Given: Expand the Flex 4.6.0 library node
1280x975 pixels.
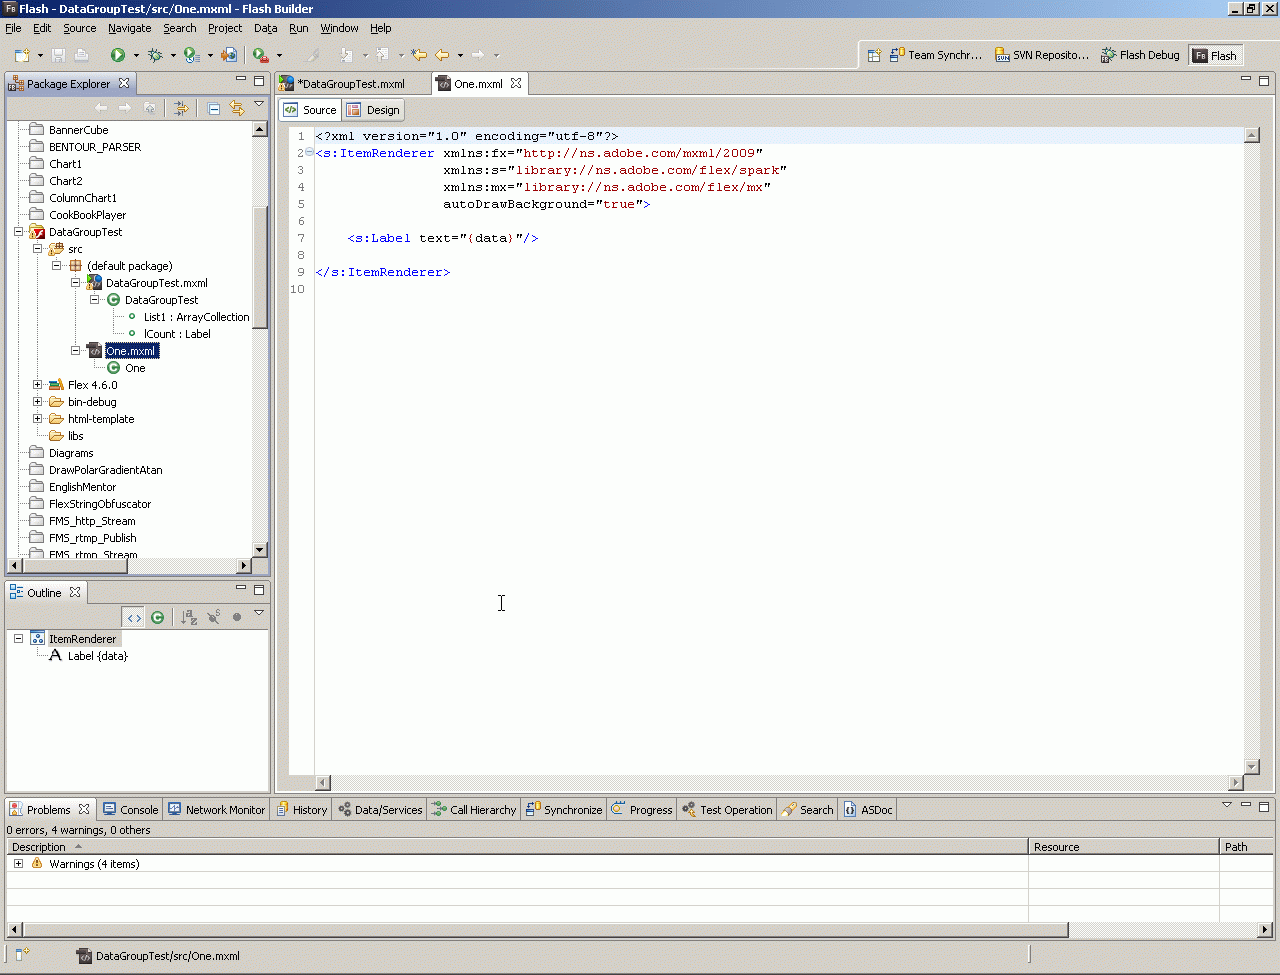Looking at the screenshot, I should pyautogui.click(x=38, y=385).
